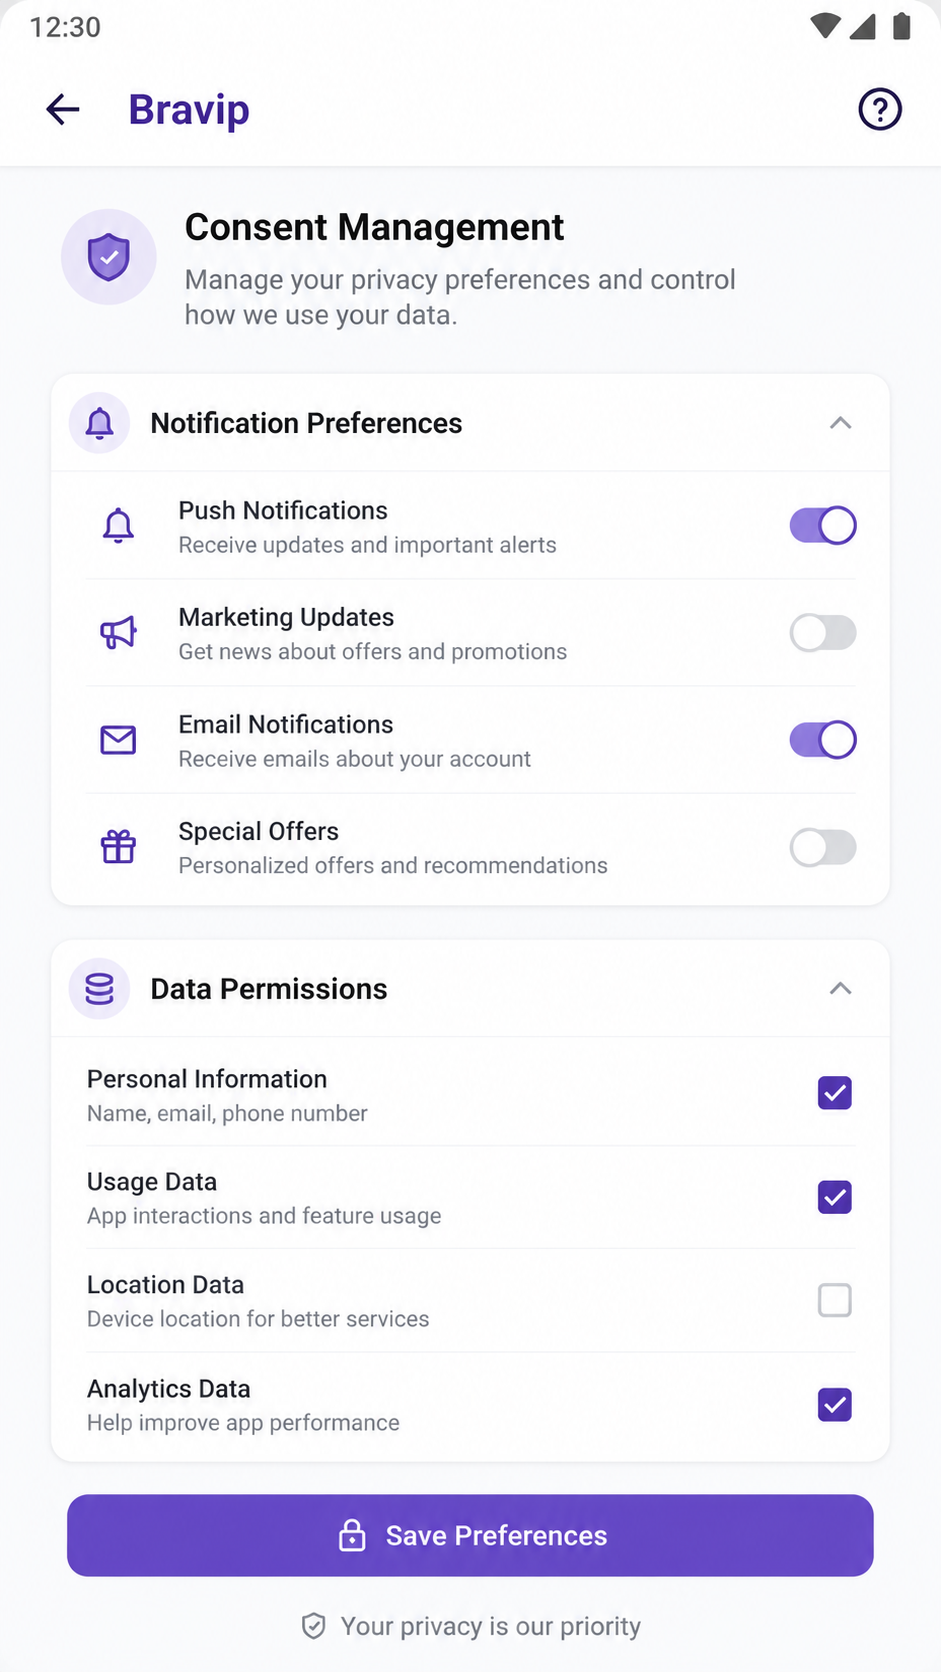Collapse the Notification Preferences section chevron

point(841,423)
